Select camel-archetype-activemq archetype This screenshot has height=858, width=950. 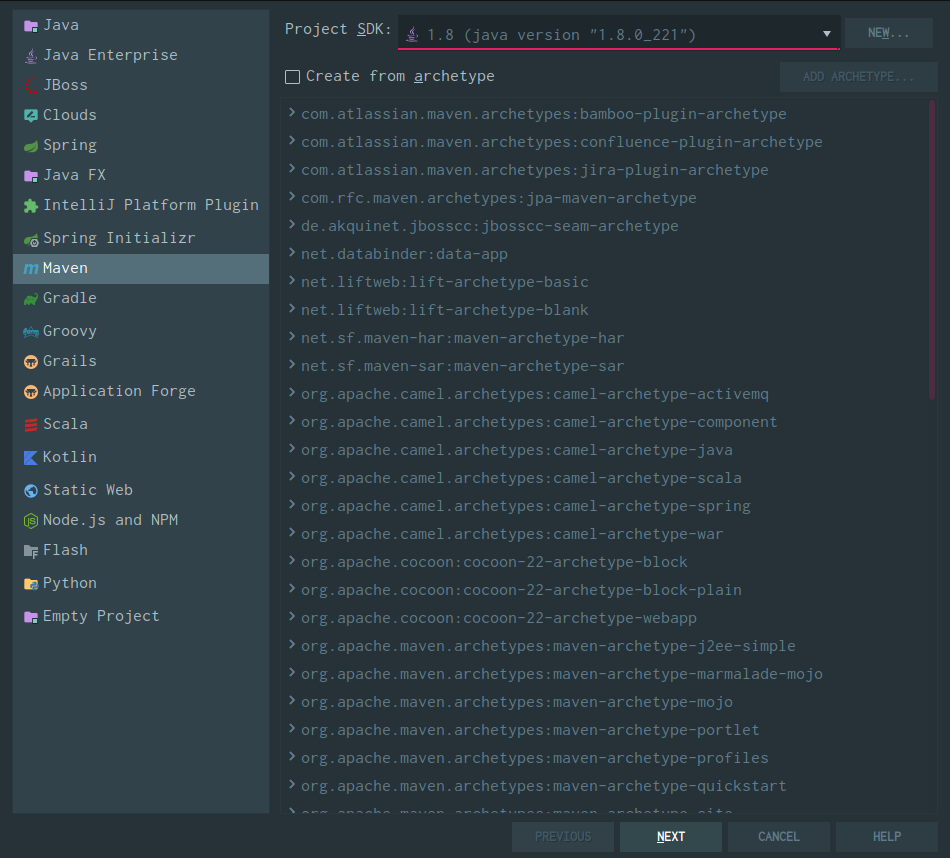tap(535, 394)
